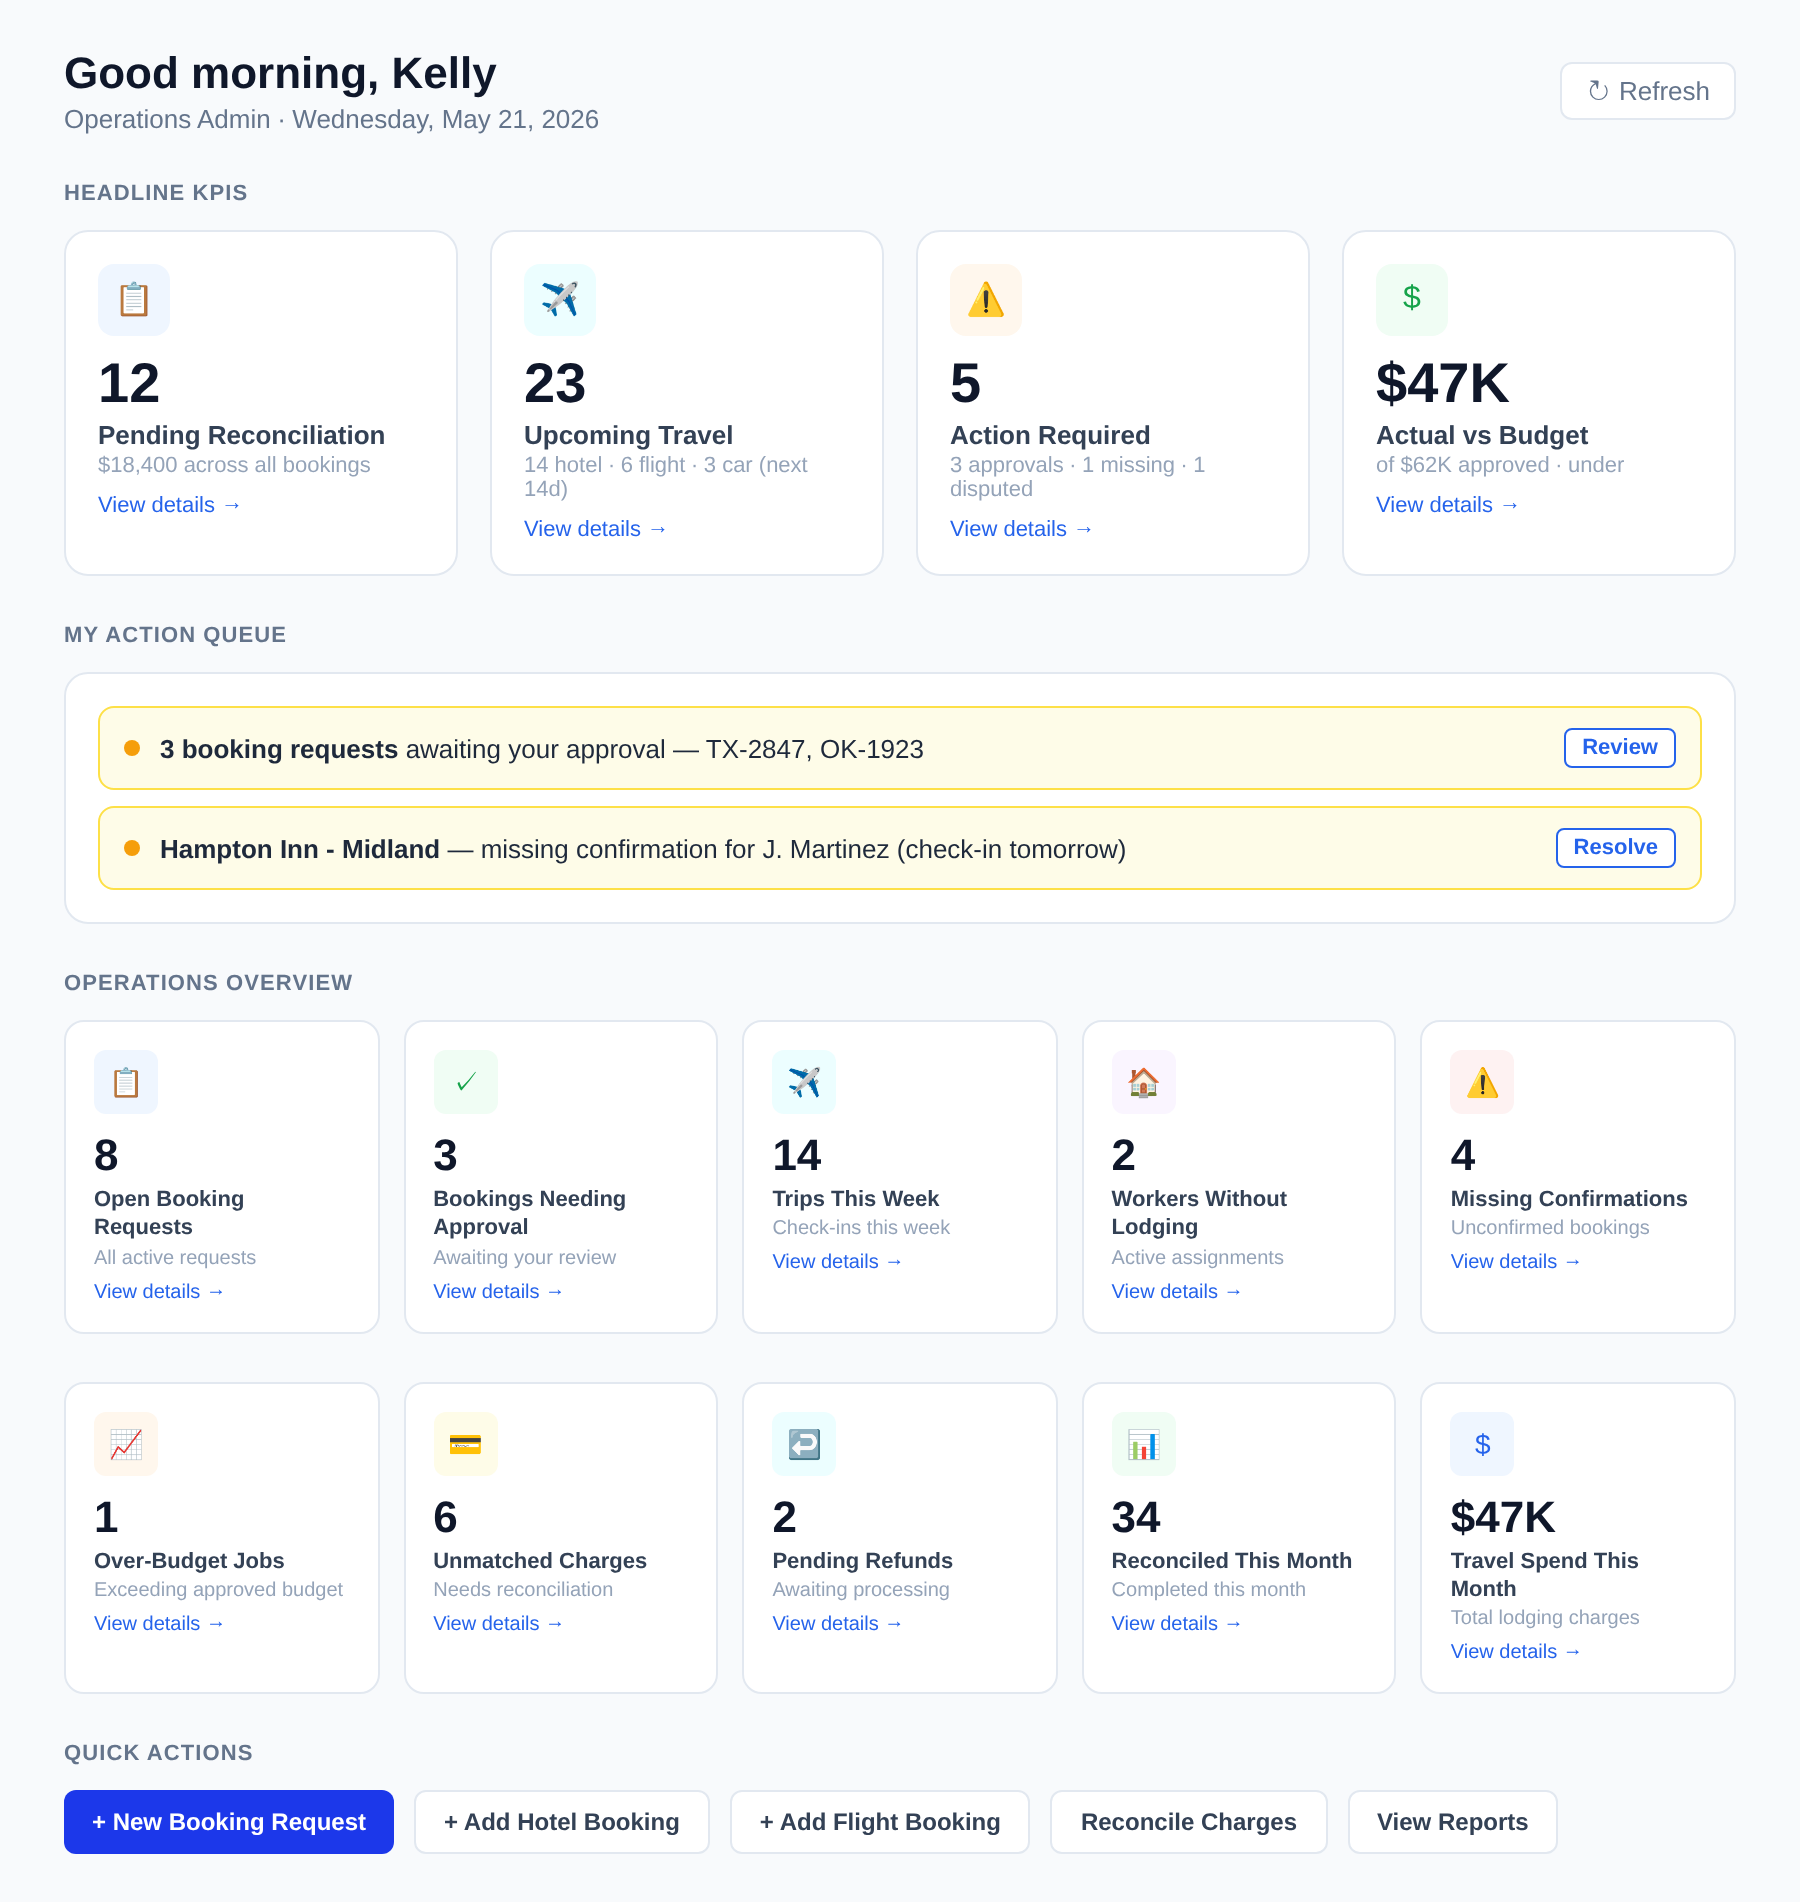The height and width of the screenshot is (1902, 1800).
Task: Click the warning icon on Action Required card
Action: click(x=986, y=300)
